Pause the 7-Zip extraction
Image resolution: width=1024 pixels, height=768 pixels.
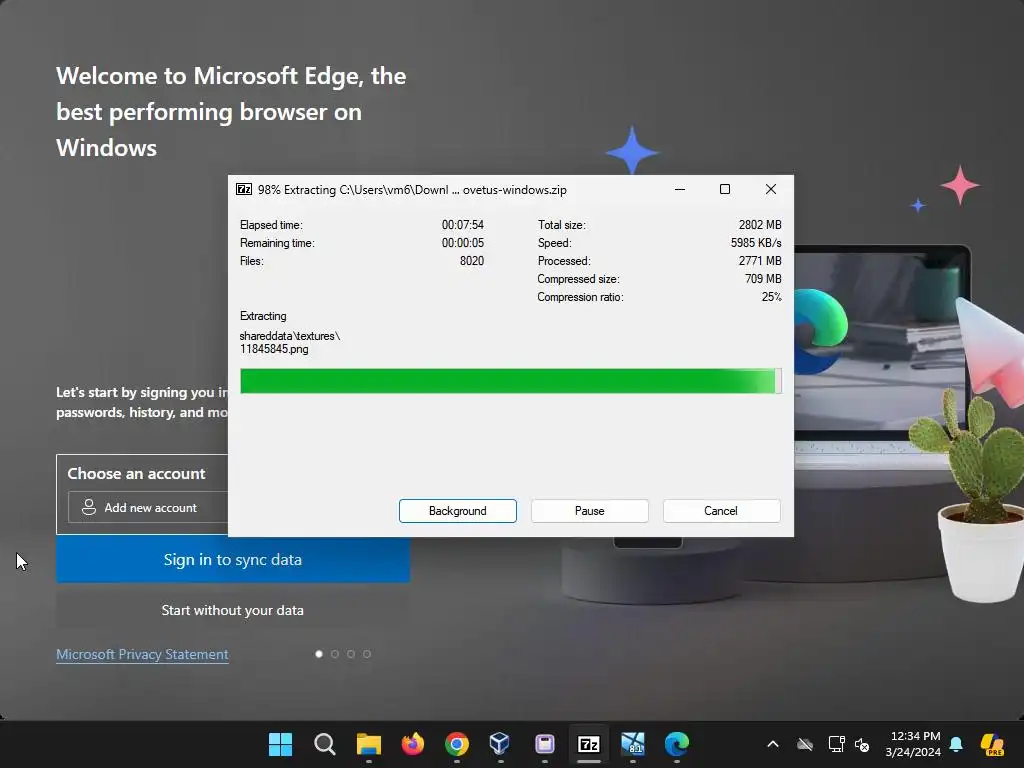pyautogui.click(x=589, y=511)
